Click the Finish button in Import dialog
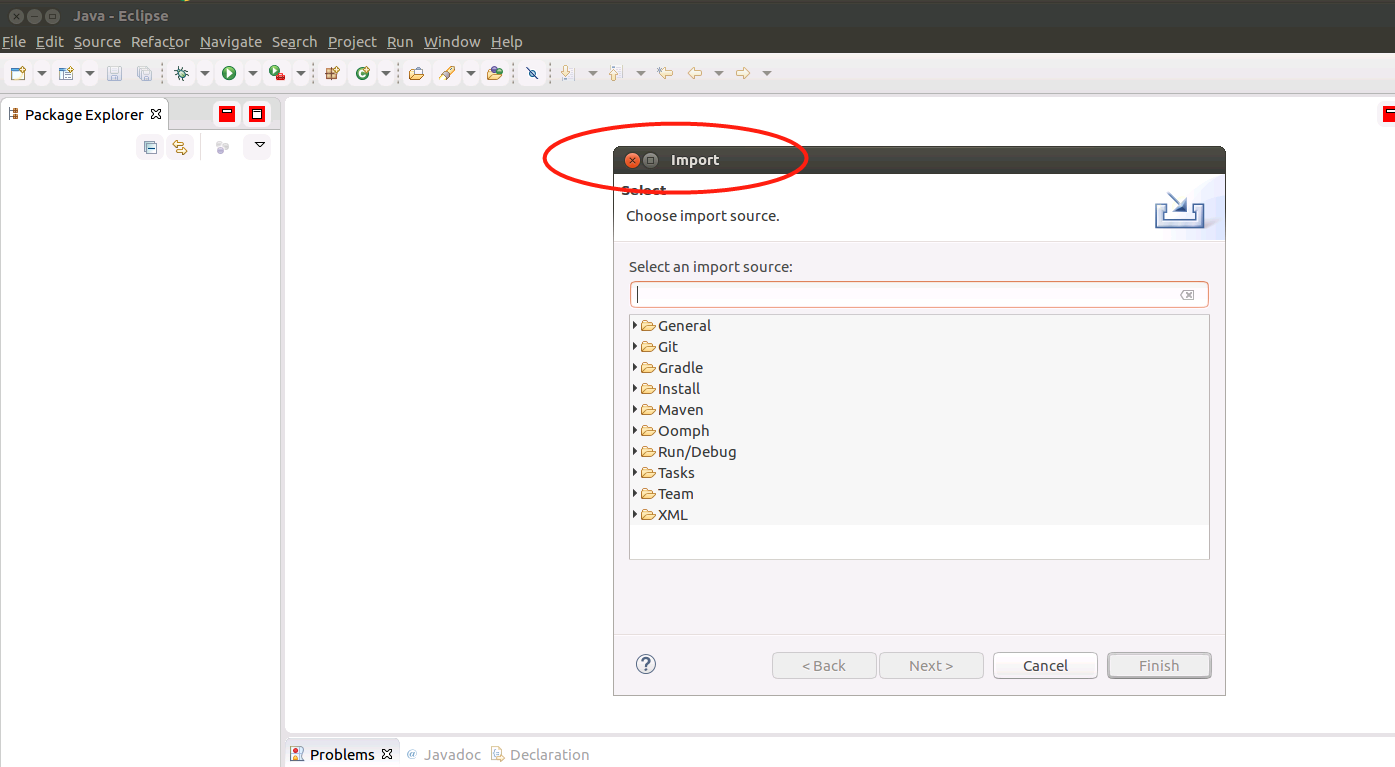 [x=1159, y=665]
